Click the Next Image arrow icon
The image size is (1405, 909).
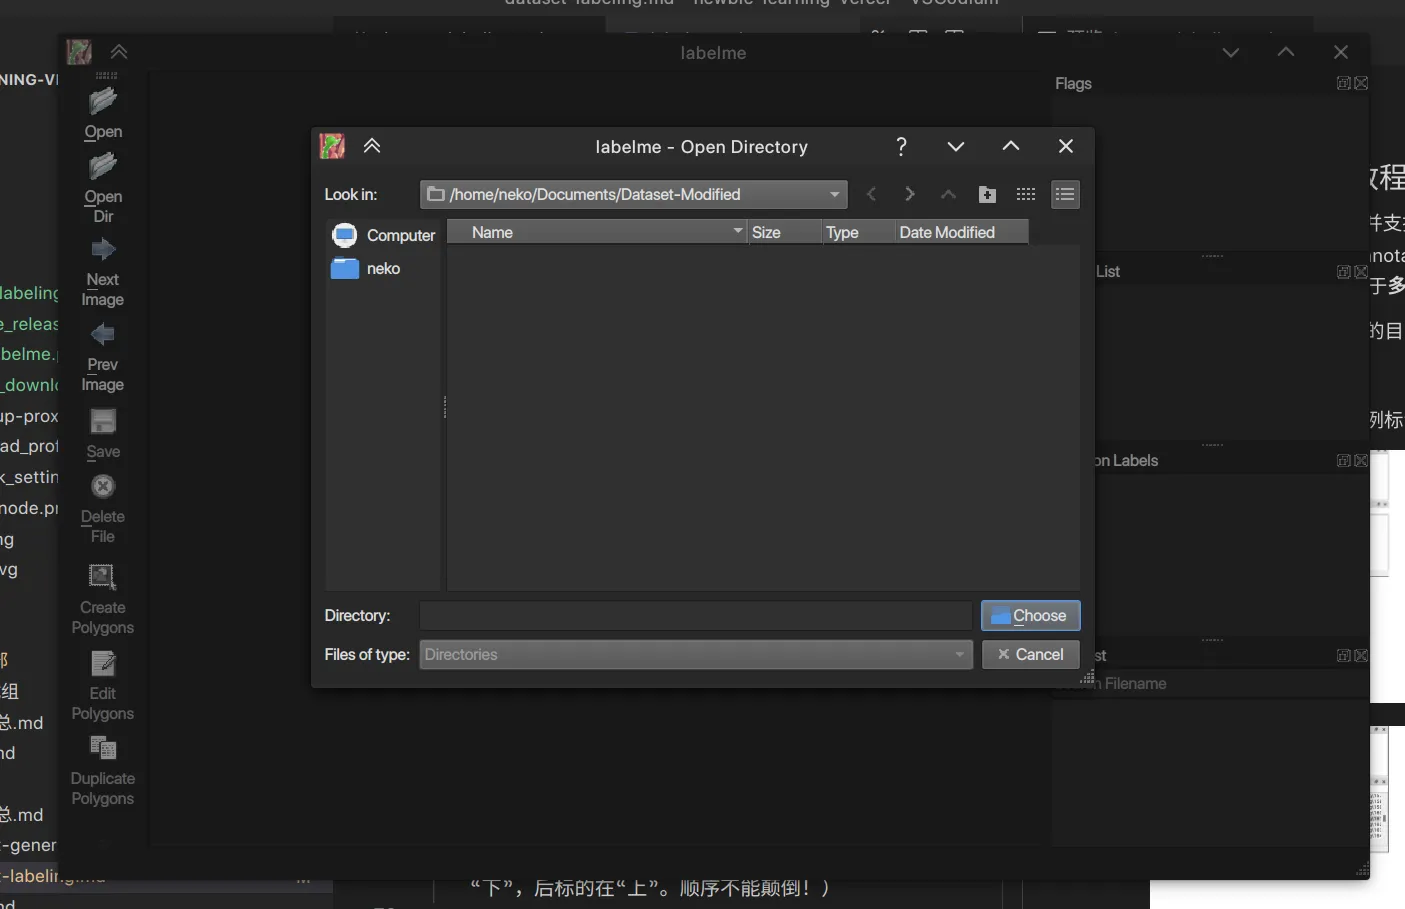pos(102,250)
